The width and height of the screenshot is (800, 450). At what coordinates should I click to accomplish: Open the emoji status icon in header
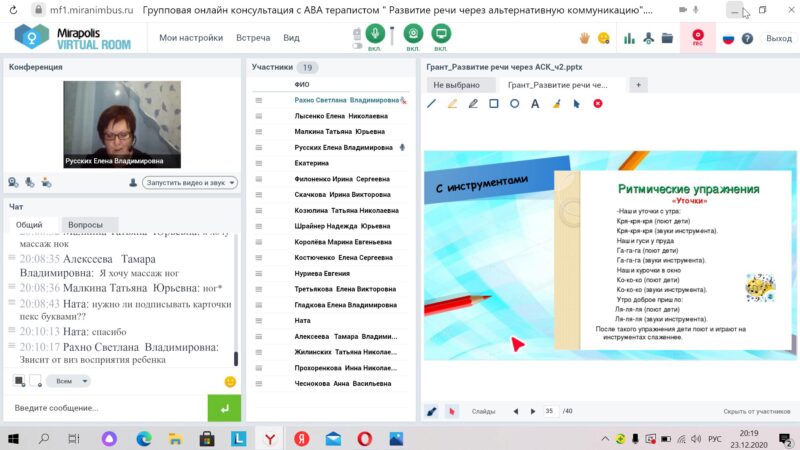[x=604, y=38]
